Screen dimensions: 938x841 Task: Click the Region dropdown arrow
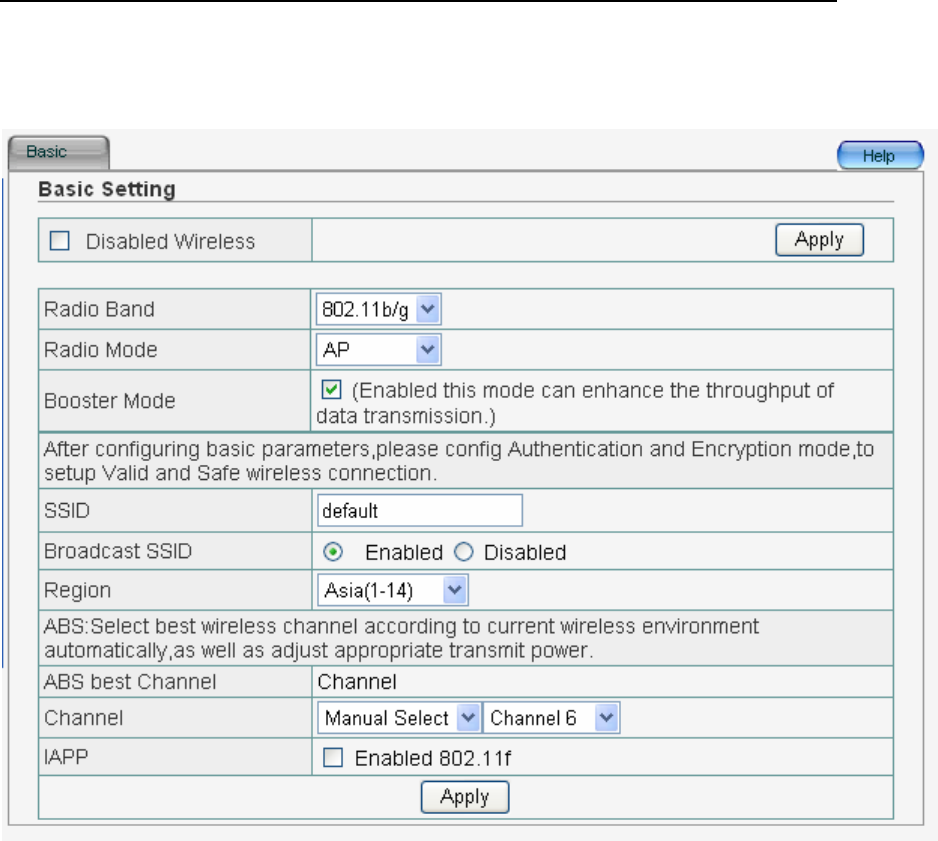(455, 590)
